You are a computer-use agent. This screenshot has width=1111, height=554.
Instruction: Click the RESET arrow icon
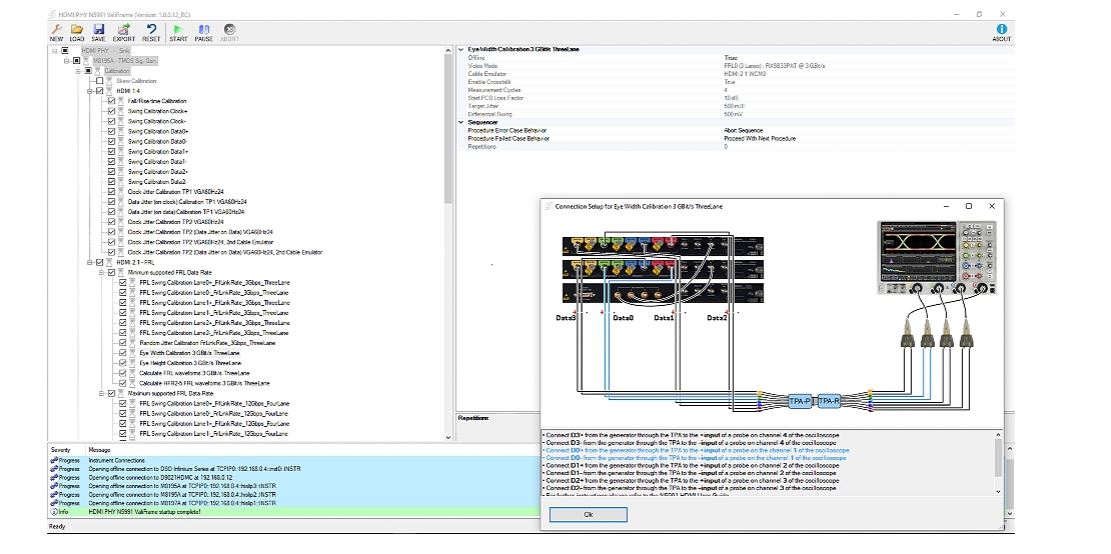[151, 29]
